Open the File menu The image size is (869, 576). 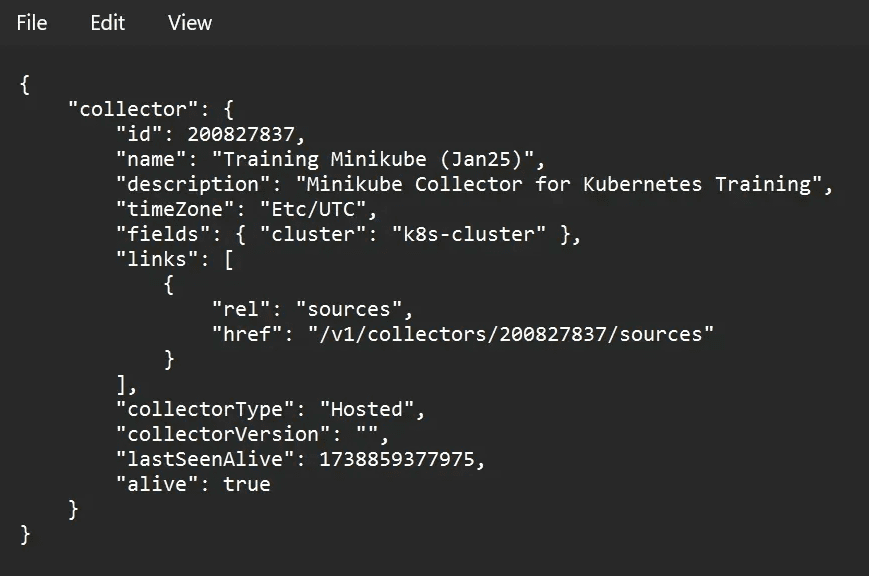31,22
